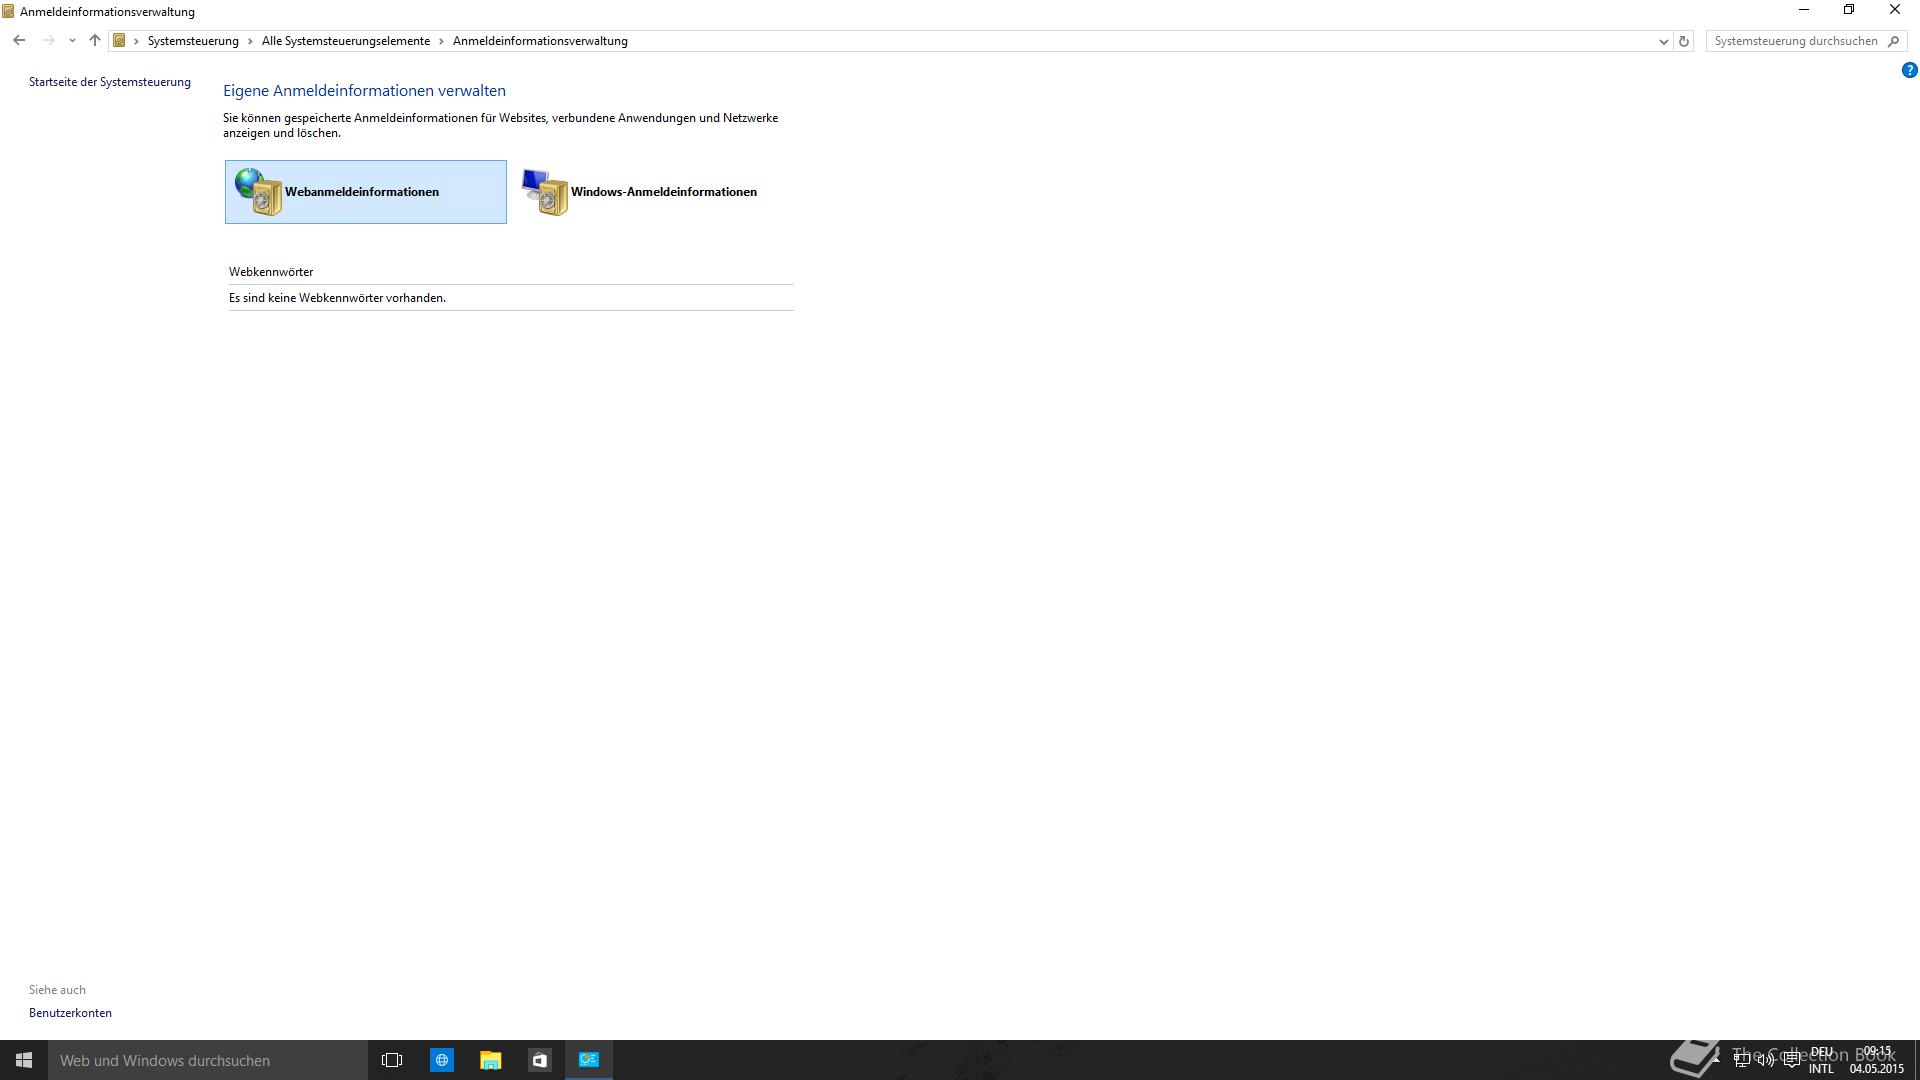Open the Windows-Anmeldeinformationen vault
This screenshot has height=1080, width=1920.
(640, 192)
